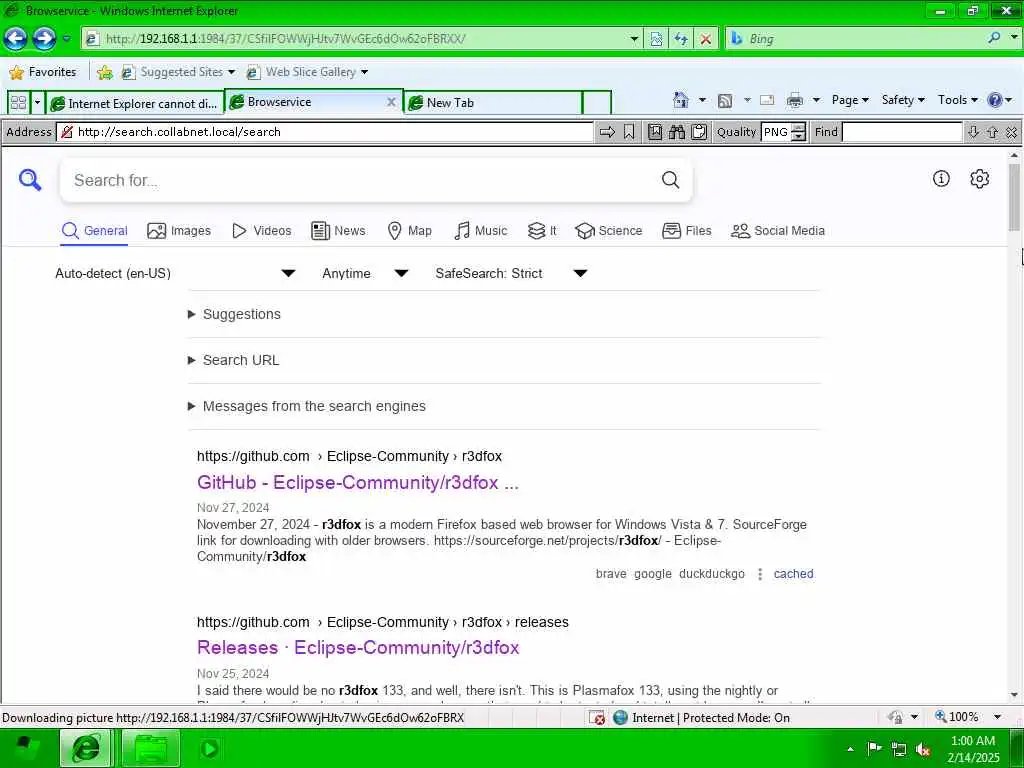Click the Print icon
Screen dimensions: 1024x768
[795, 100]
